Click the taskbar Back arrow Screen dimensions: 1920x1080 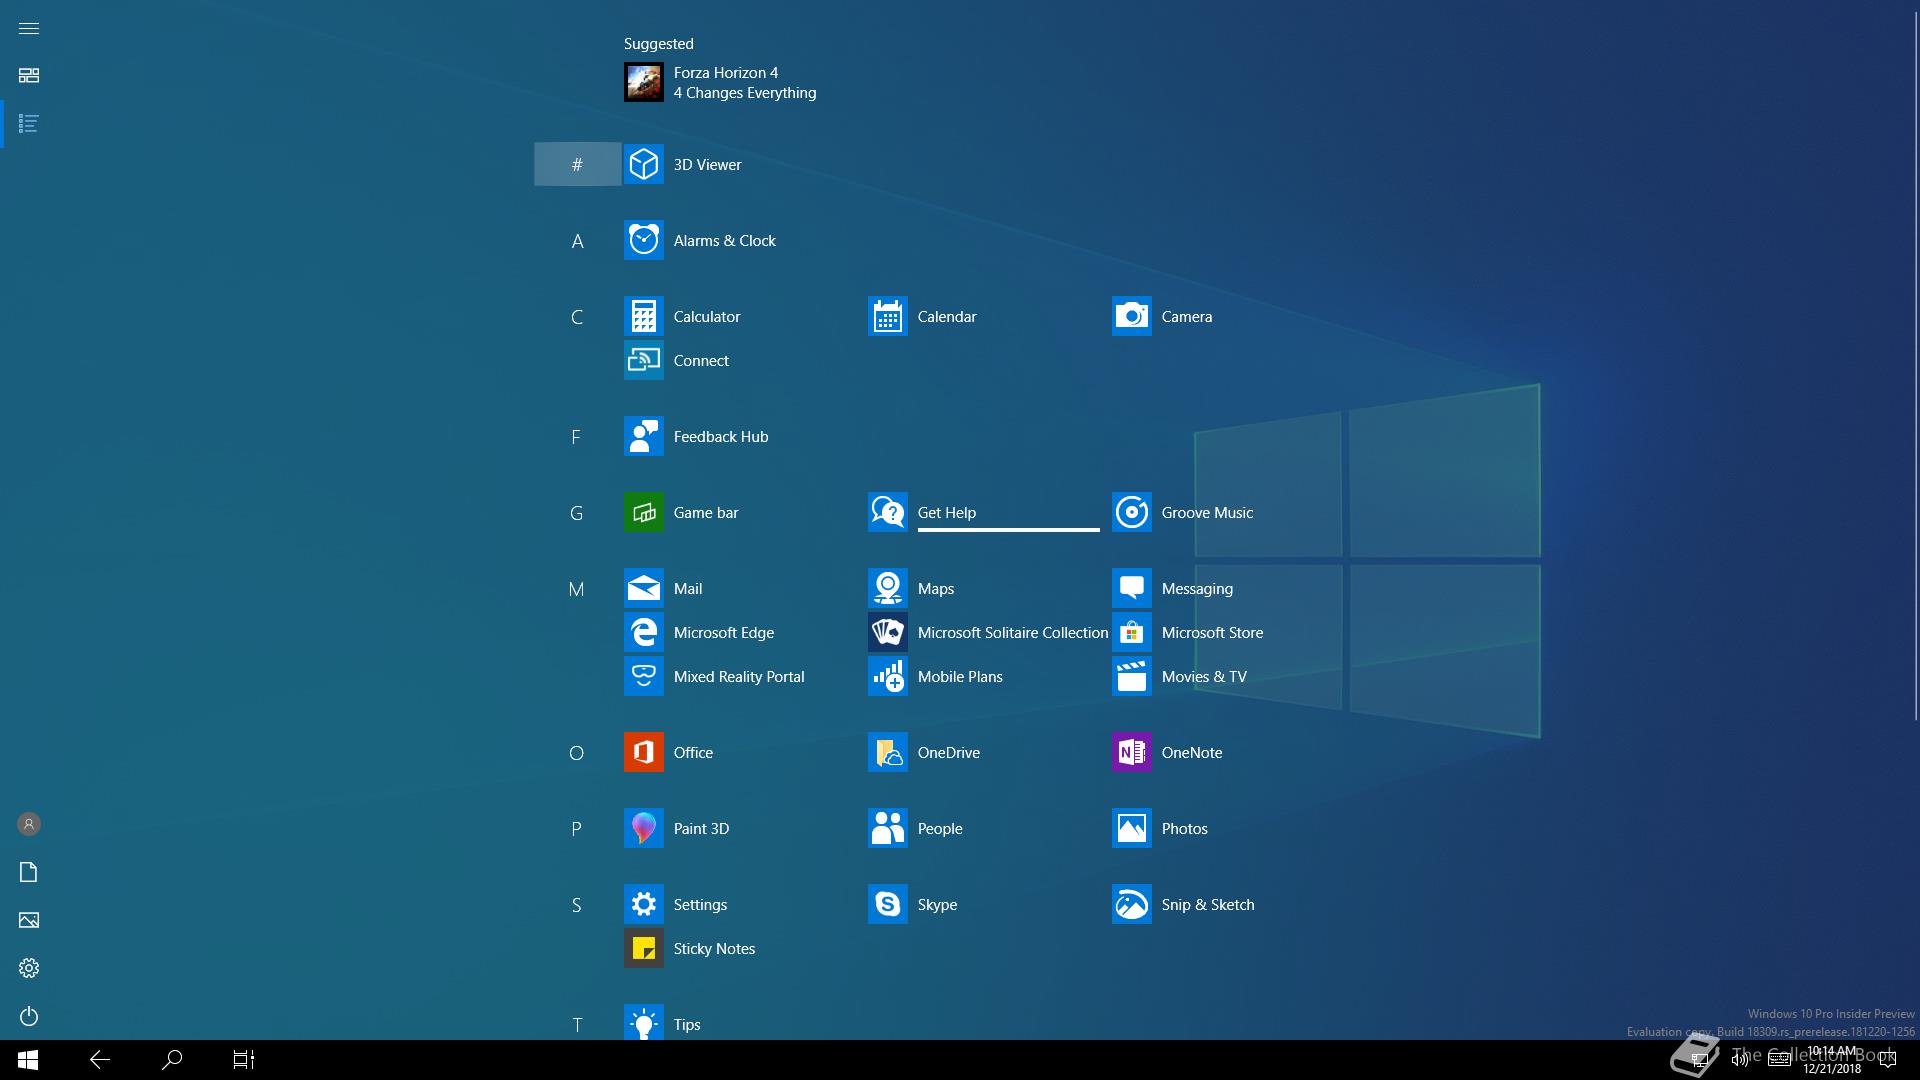(x=100, y=1060)
